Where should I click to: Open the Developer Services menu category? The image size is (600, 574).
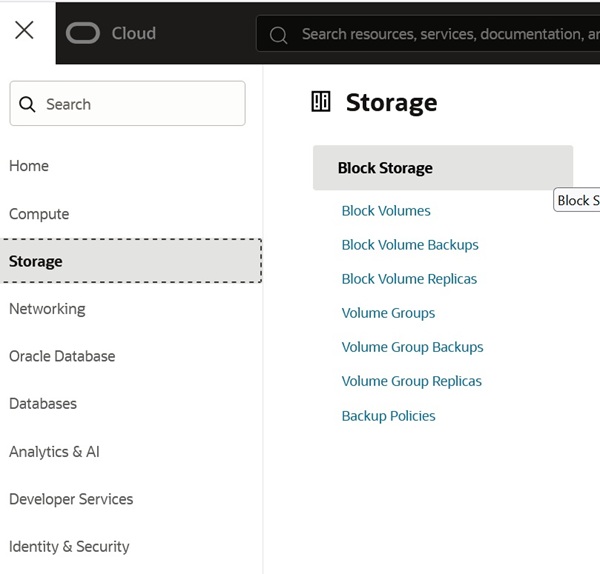click(71, 499)
